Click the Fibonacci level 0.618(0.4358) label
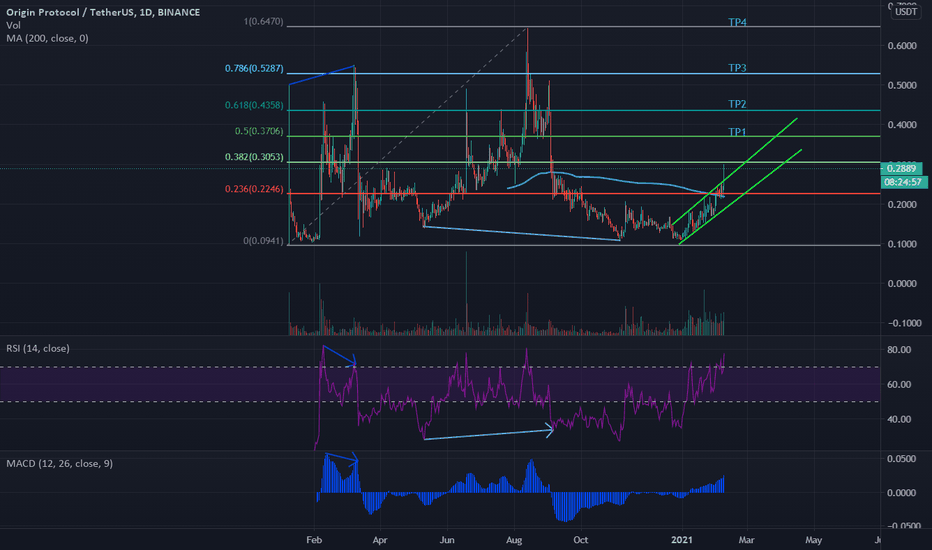The image size is (932, 550). [x=254, y=105]
